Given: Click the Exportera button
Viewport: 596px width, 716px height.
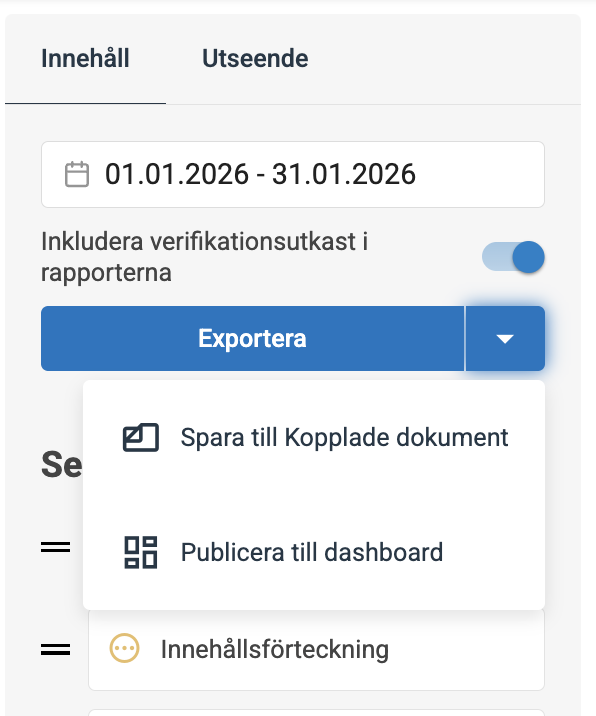Looking at the screenshot, I should [x=253, y=338].
